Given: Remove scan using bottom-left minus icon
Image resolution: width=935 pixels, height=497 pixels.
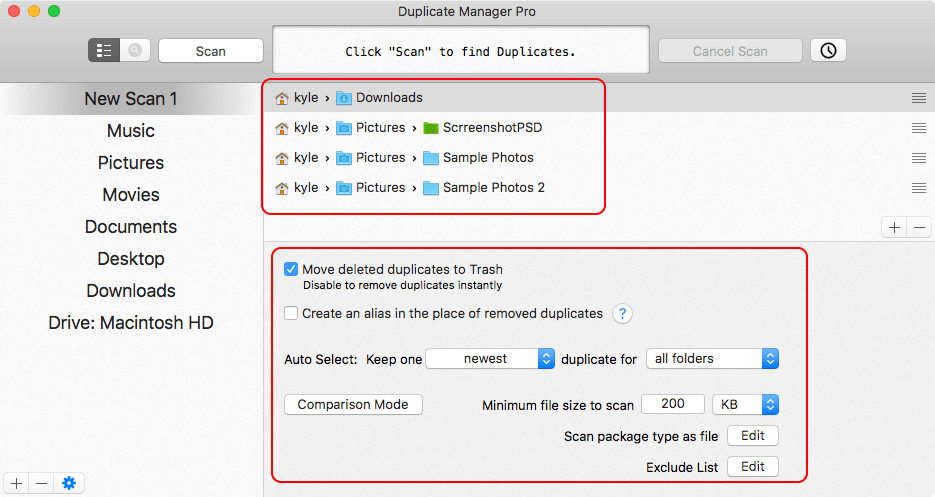Looking at the screenshot, I should pyautogui.click(x=42, y=483).
